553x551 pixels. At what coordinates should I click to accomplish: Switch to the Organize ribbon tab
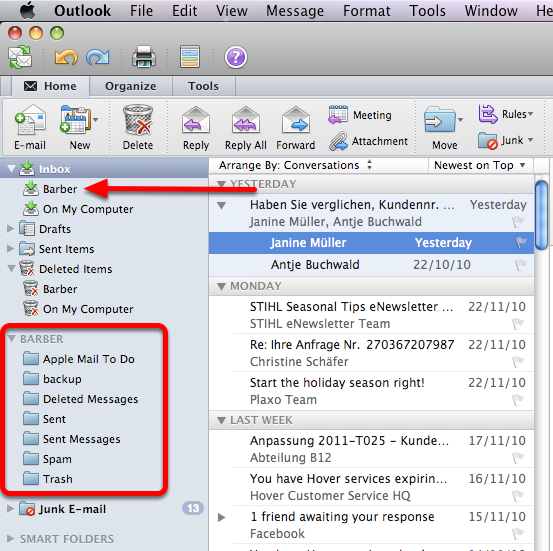click(130, 86)
